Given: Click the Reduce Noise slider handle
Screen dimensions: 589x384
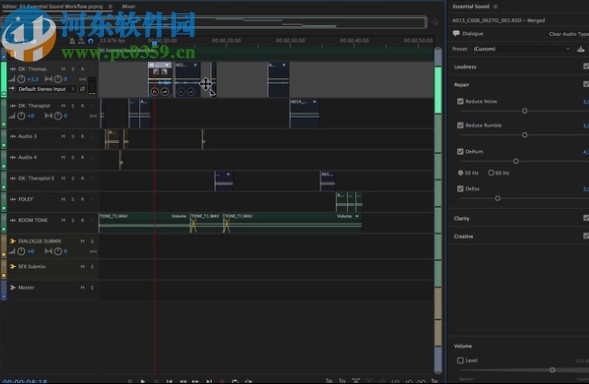Looking at the screenshot, I should (525, 111).
